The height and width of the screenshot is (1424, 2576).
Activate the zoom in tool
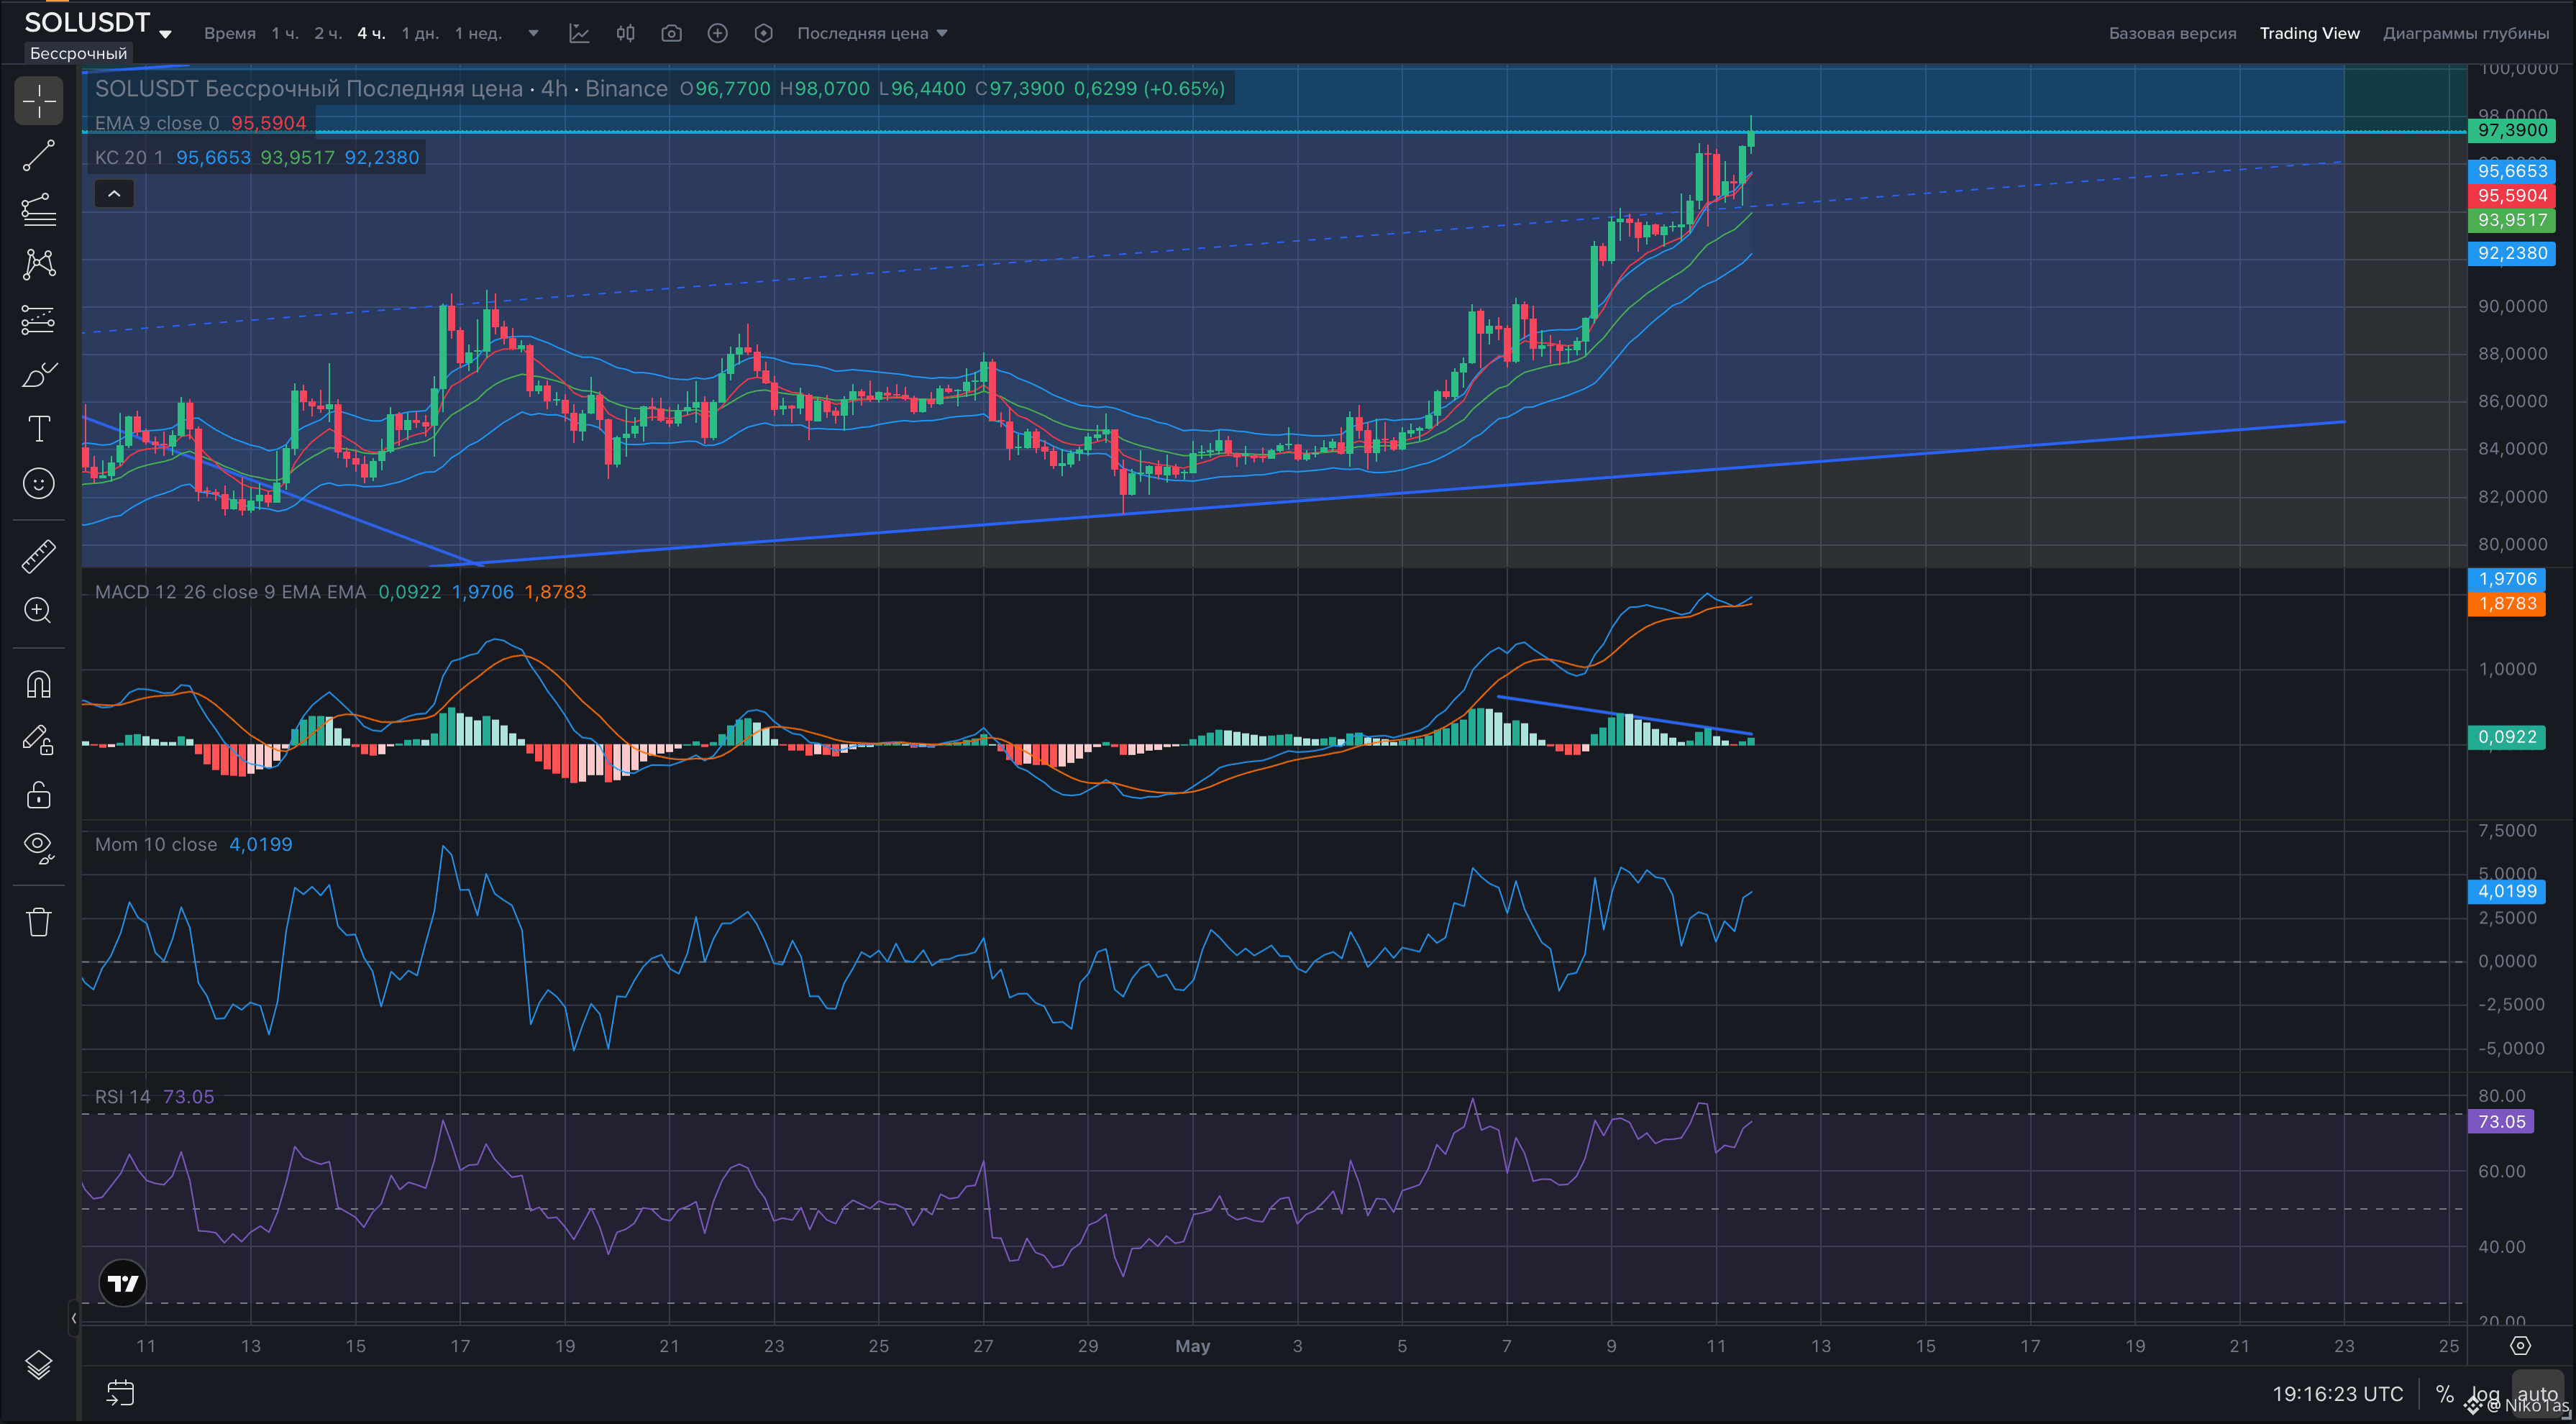click(39, 611)
